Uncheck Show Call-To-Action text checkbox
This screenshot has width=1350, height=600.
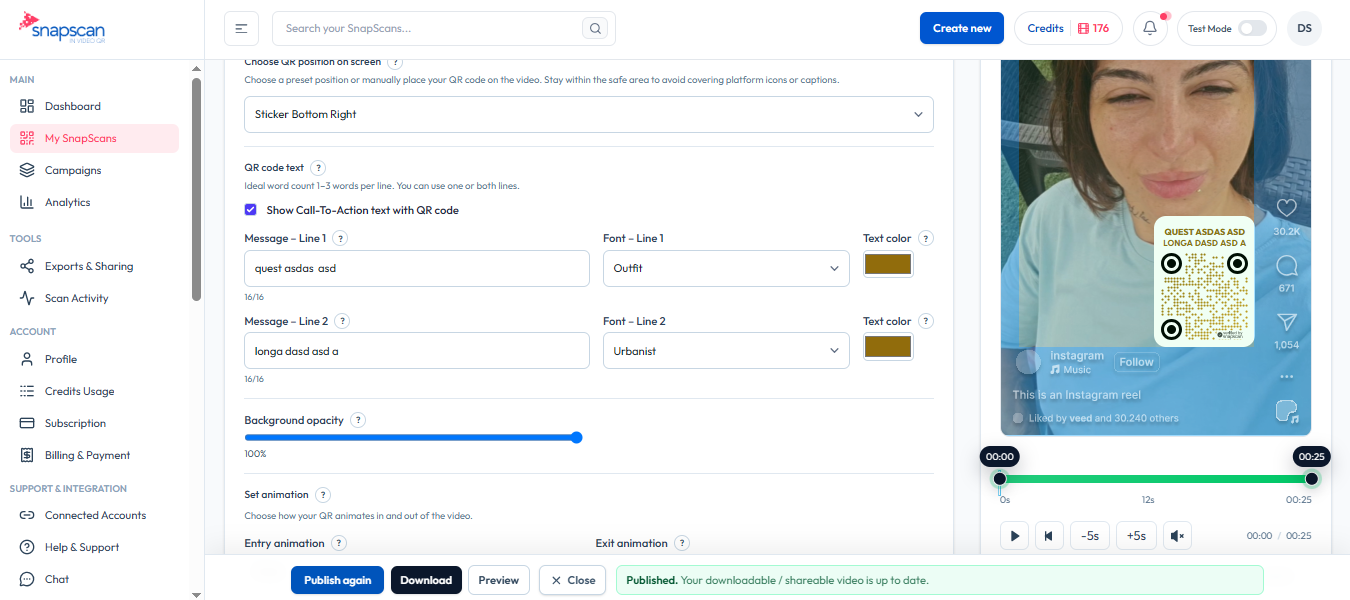tap(251, 210)
